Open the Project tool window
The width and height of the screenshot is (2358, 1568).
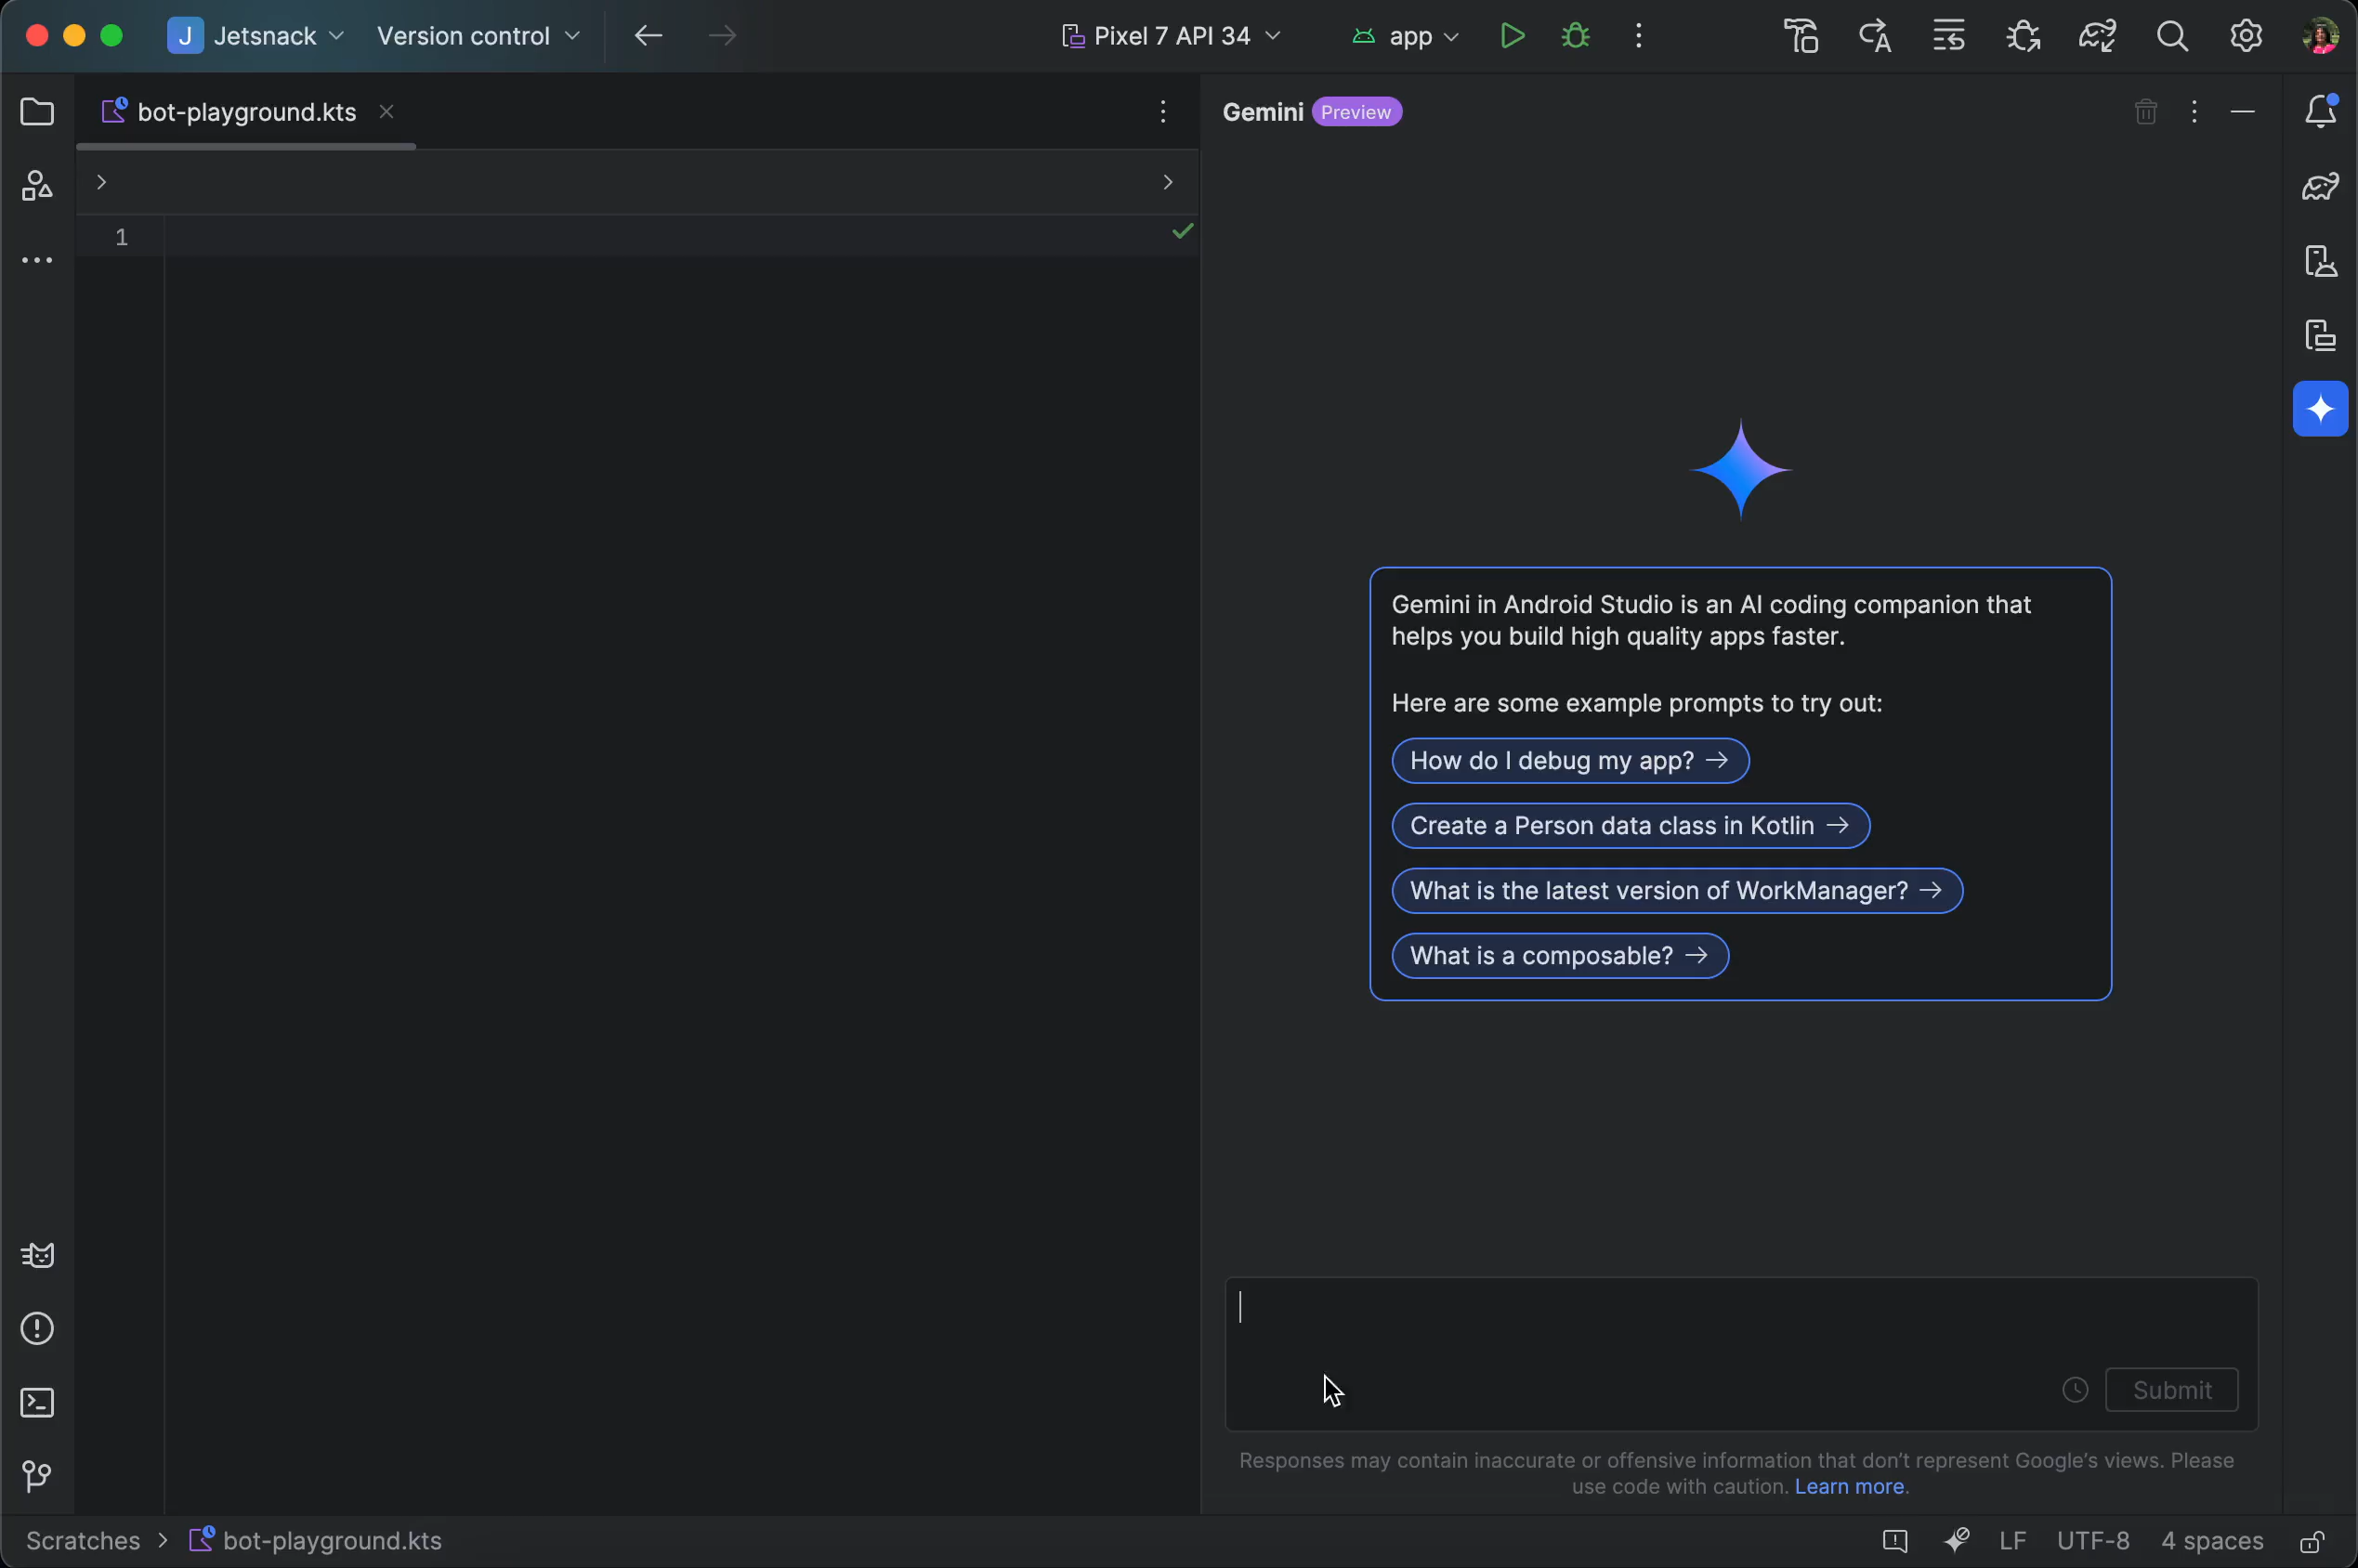(x=36, y=112)
